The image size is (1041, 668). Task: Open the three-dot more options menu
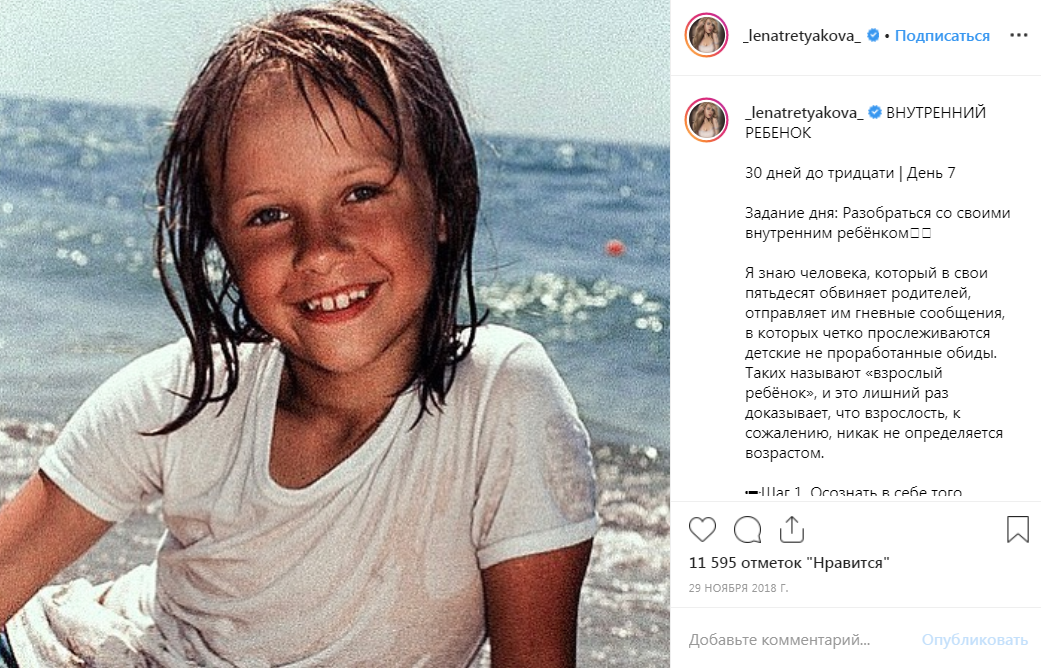(1018, 36)
